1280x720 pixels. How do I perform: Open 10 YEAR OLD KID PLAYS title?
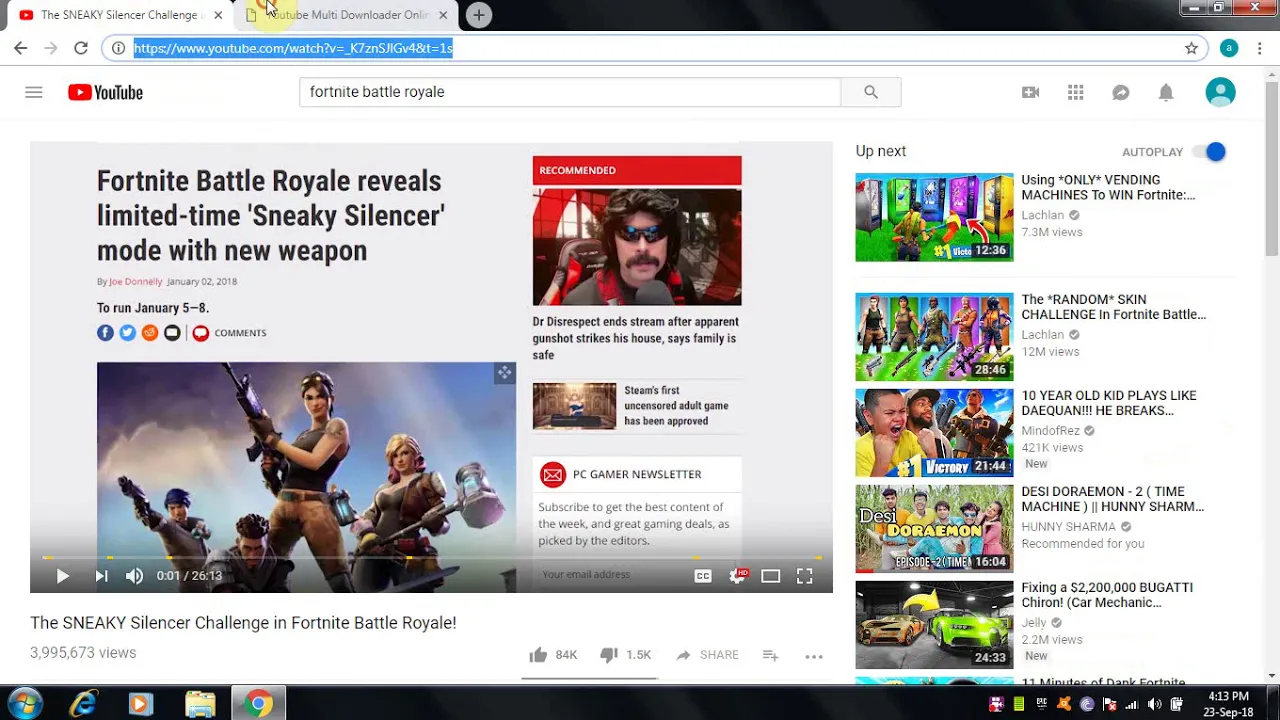coord(1108,403)
